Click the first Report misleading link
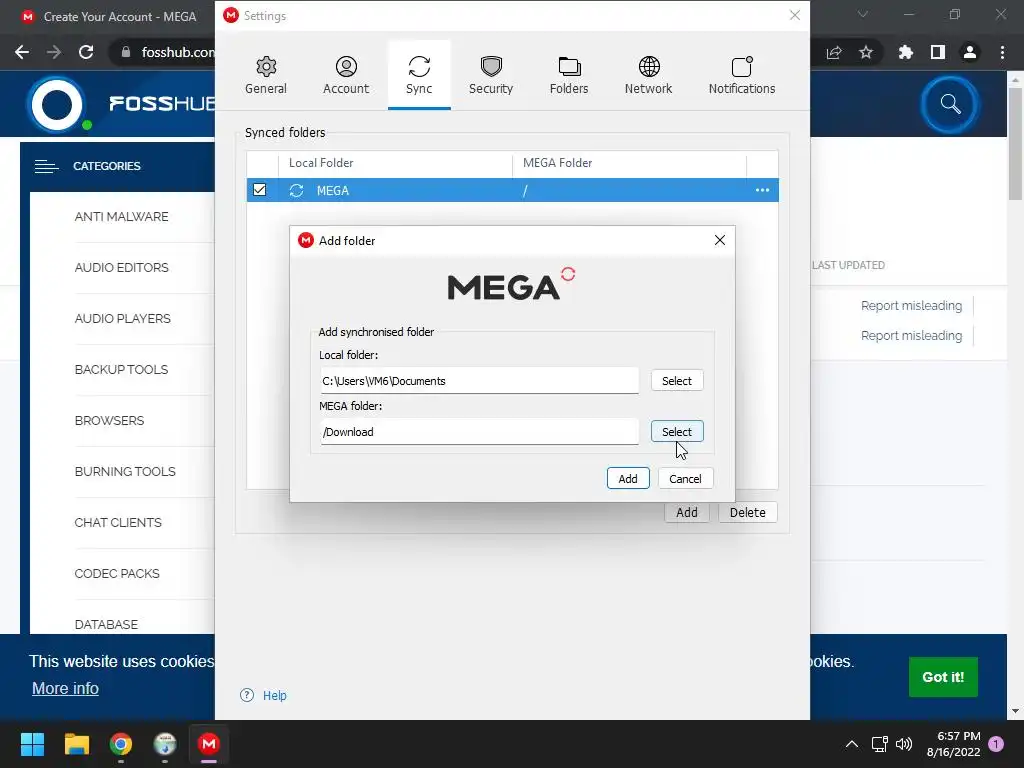 point(911,306)
